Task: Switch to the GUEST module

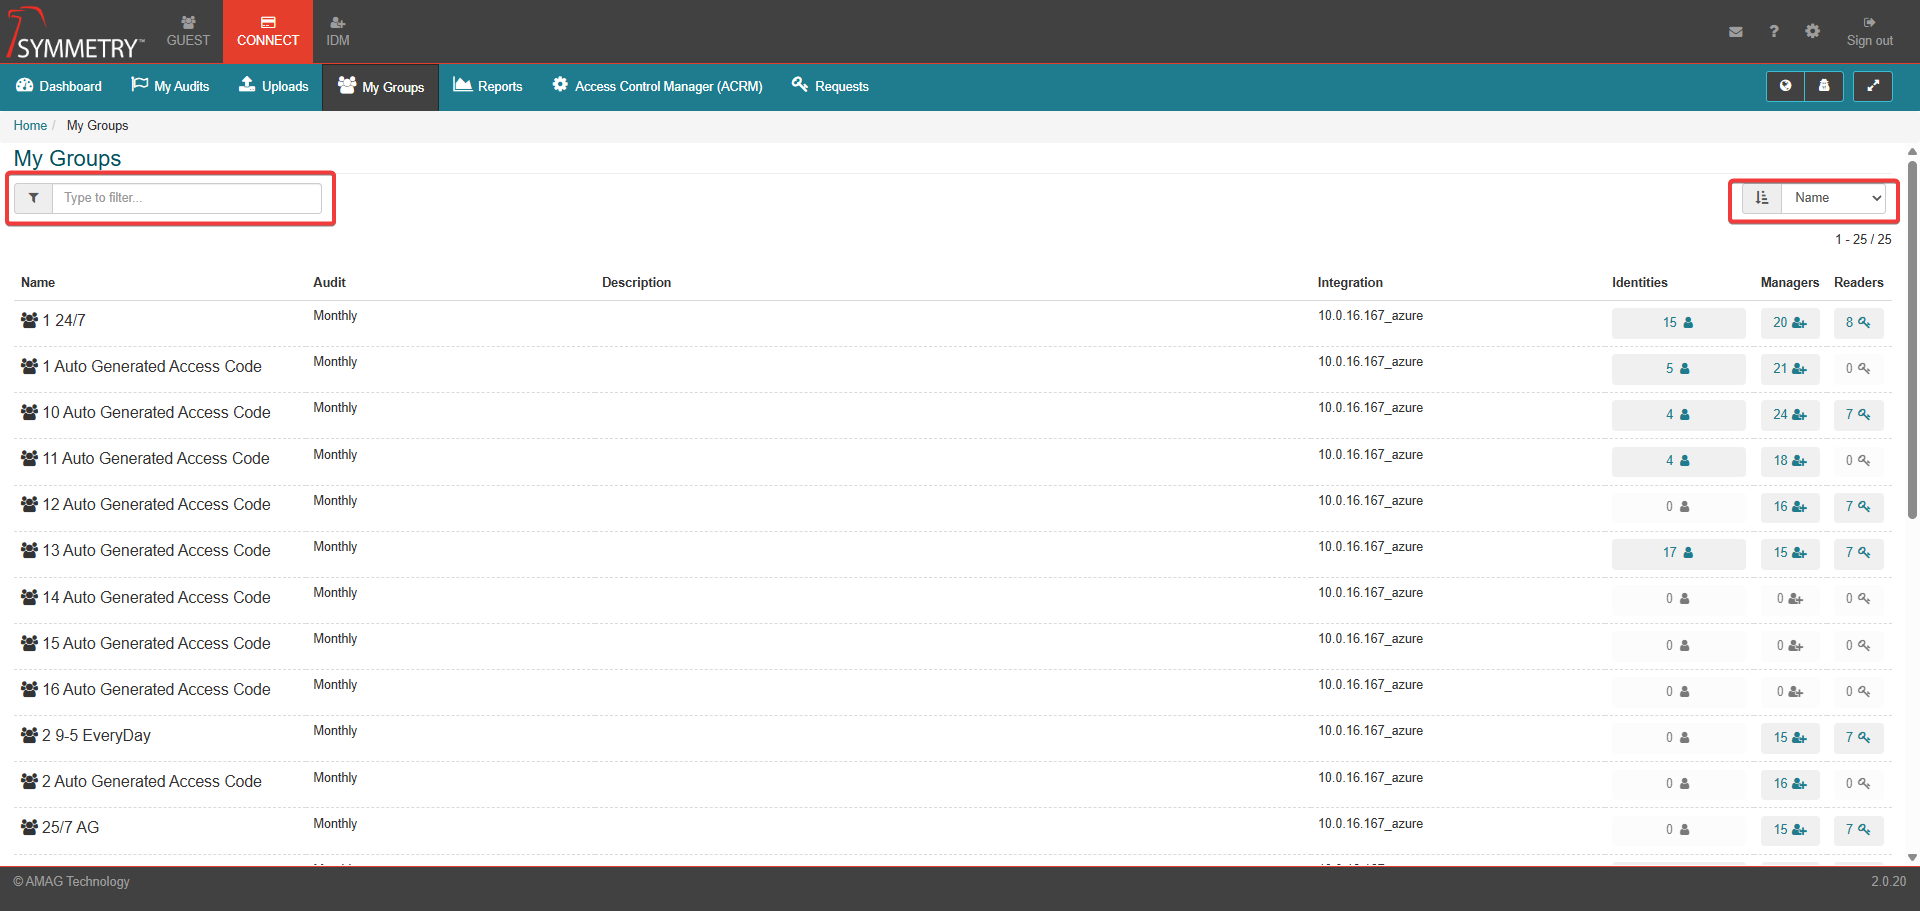Action: (188, 31)
